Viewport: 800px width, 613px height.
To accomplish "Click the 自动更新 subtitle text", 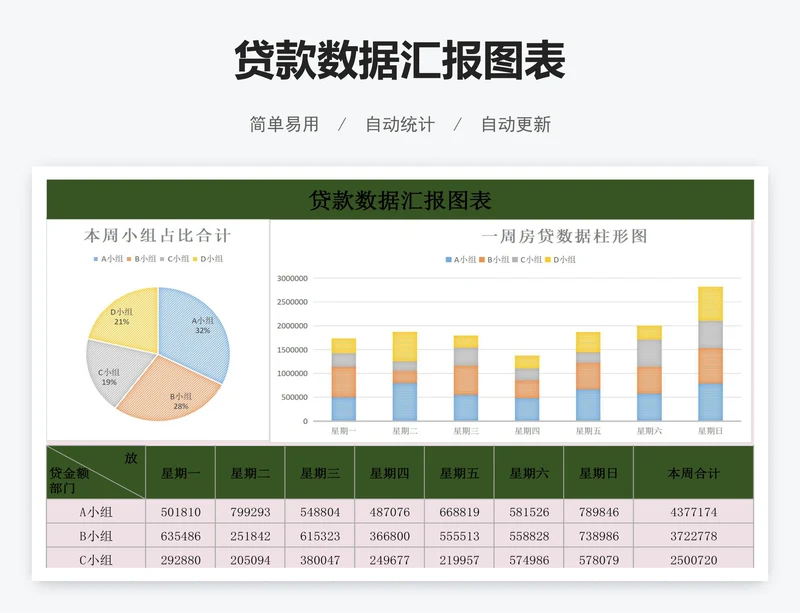I will pos(516,124).
